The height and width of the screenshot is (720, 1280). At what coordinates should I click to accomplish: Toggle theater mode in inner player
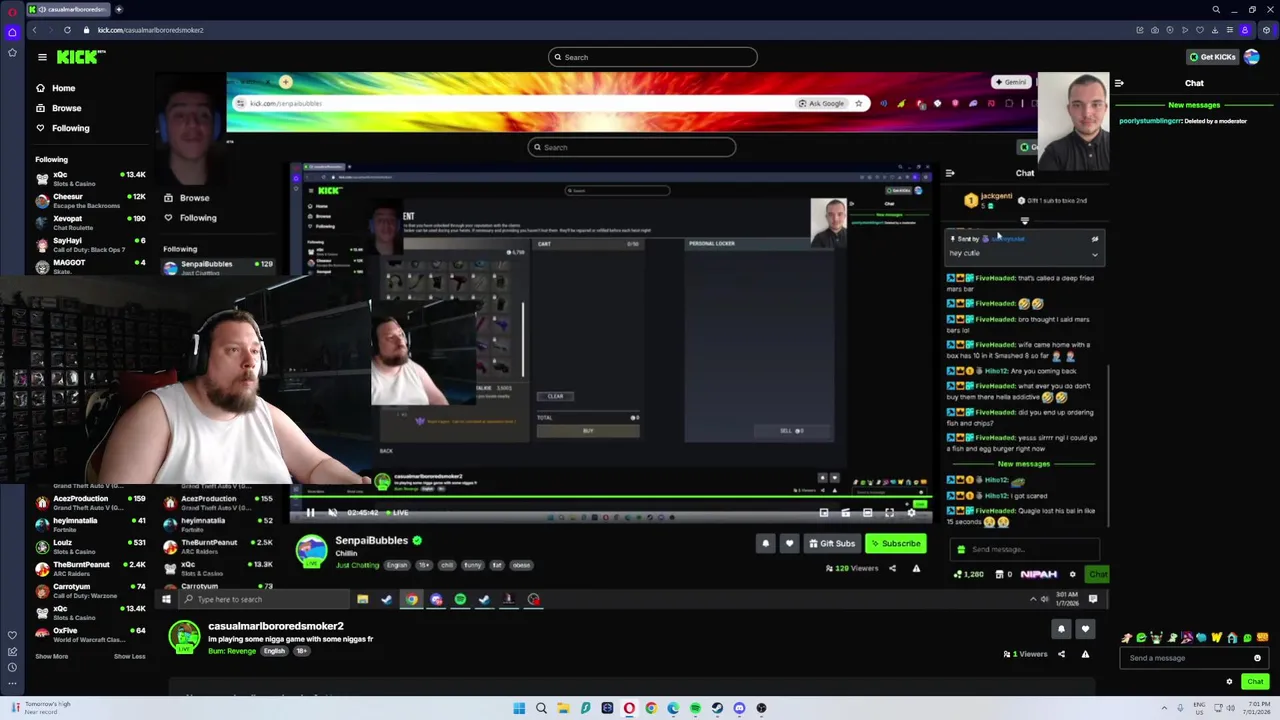[867, 513]
